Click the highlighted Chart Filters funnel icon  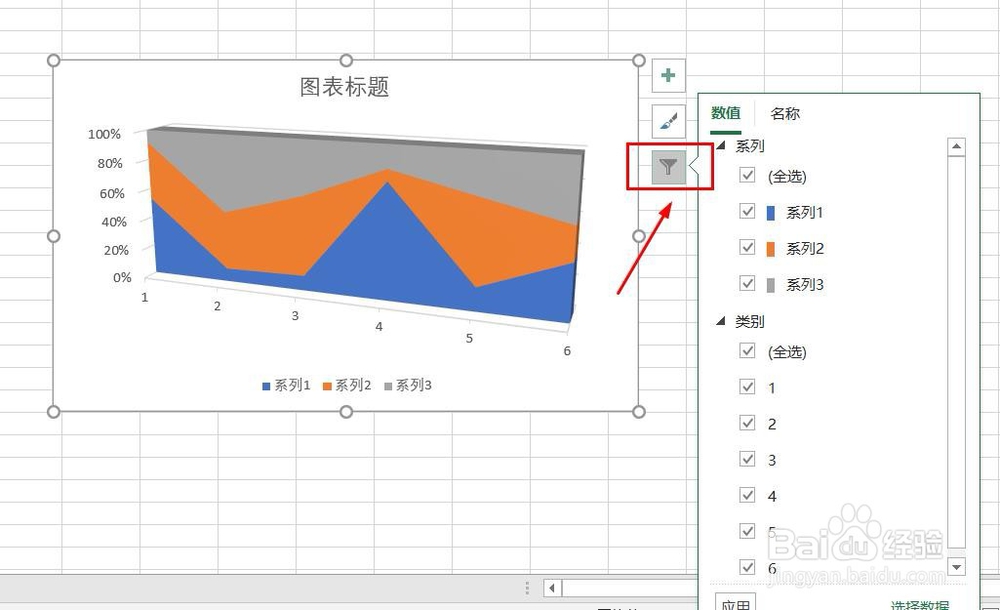coord(668,167)
